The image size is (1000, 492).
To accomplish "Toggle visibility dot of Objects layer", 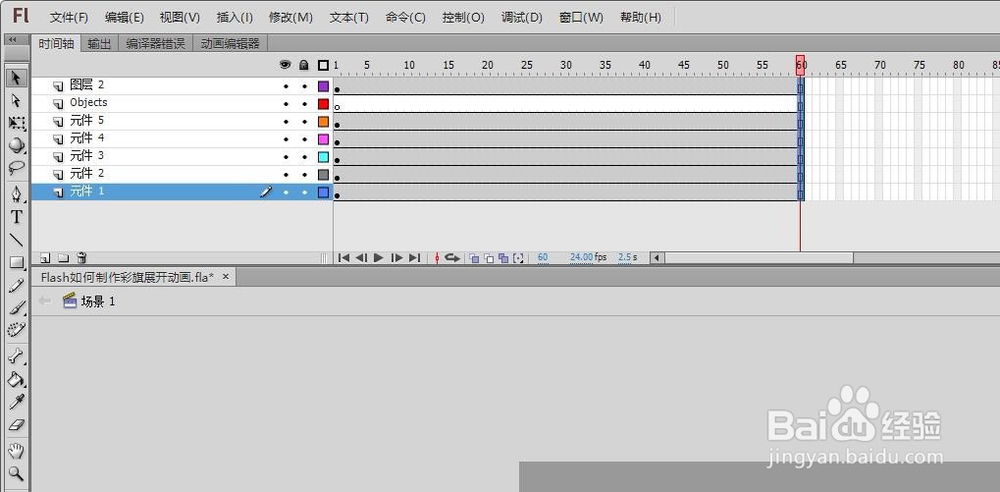I will (x=286, y=104).
